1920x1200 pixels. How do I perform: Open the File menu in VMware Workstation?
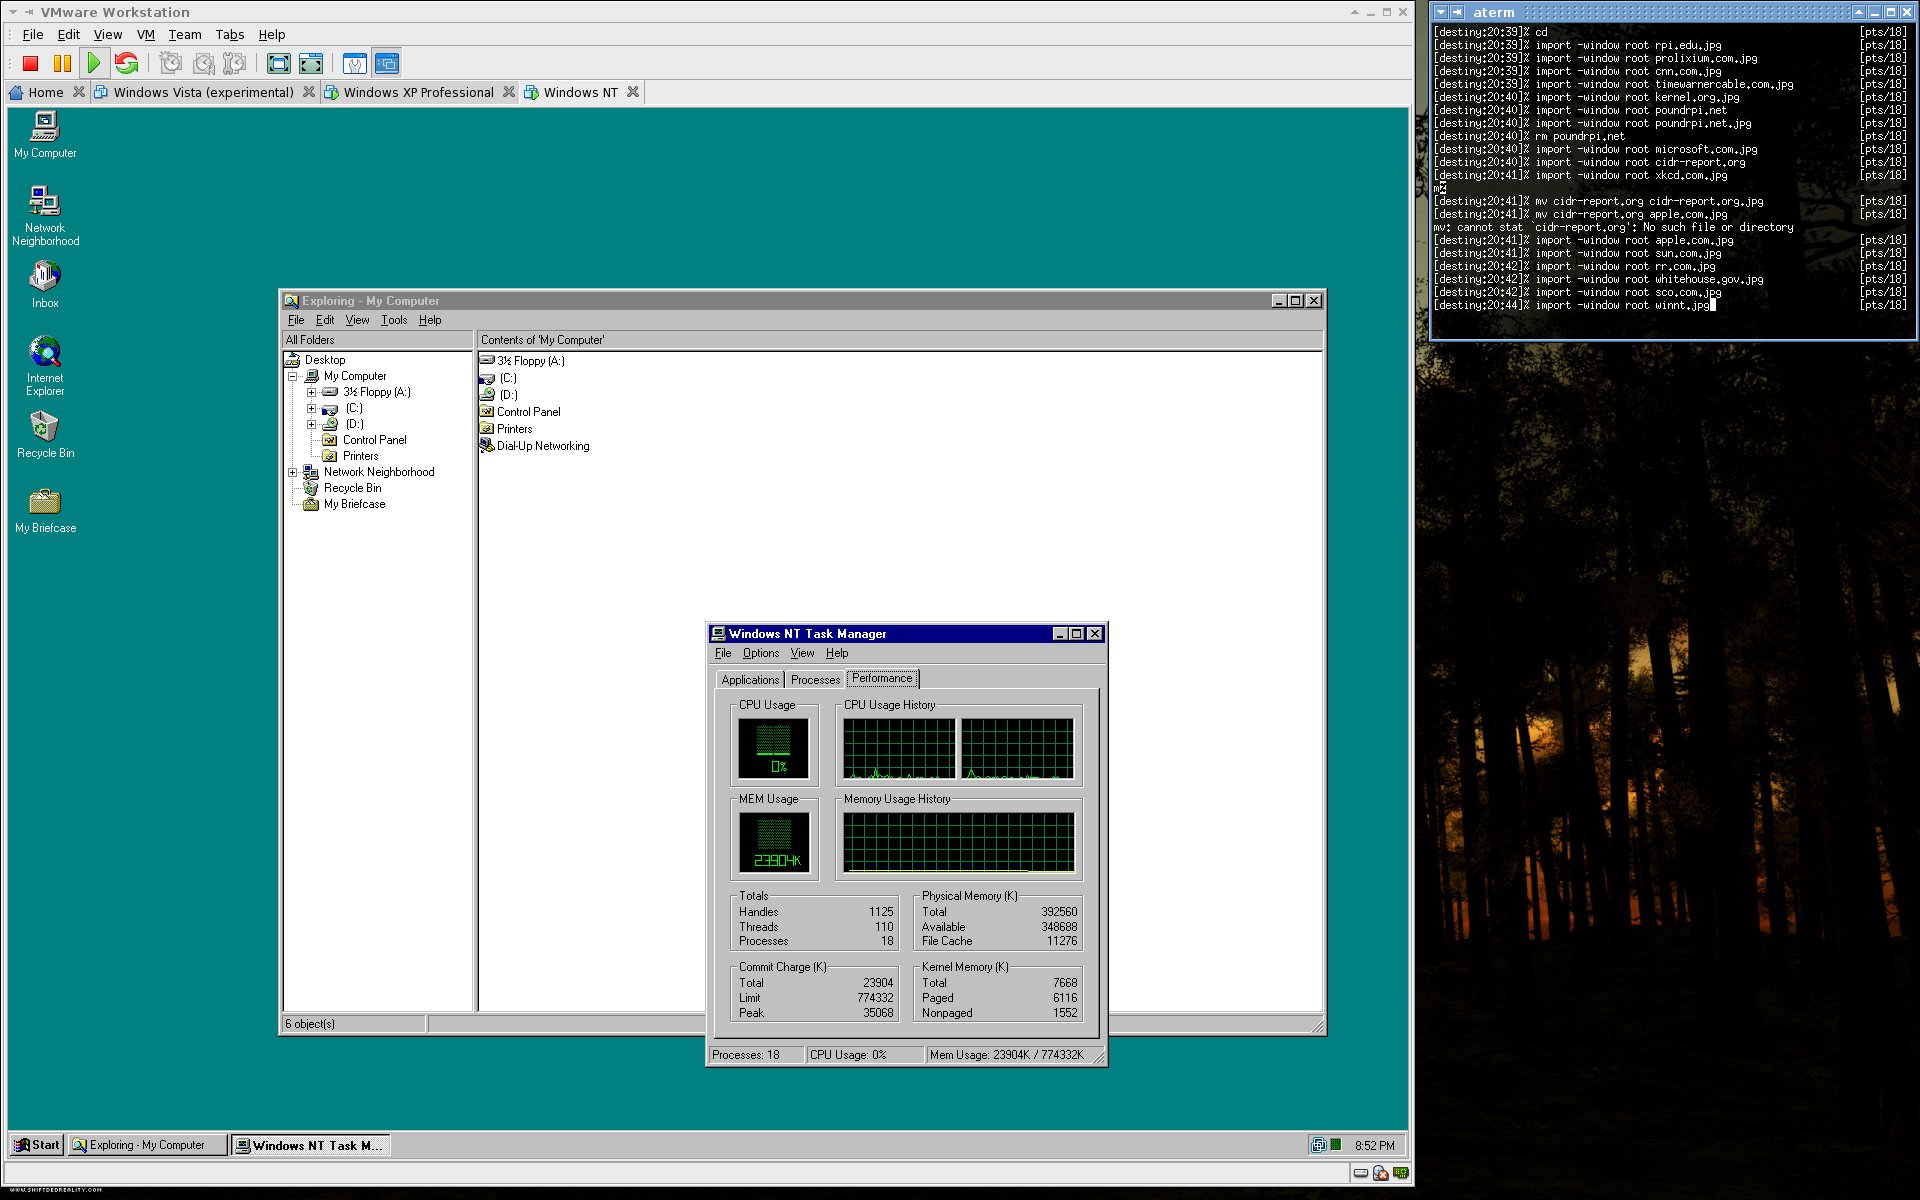33,34
